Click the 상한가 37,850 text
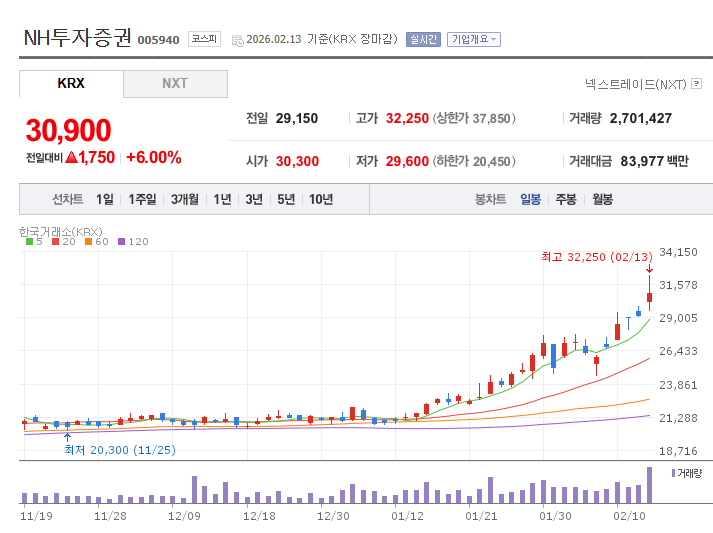The width and height of the screenshot is (713, 533). click(474, 118)
